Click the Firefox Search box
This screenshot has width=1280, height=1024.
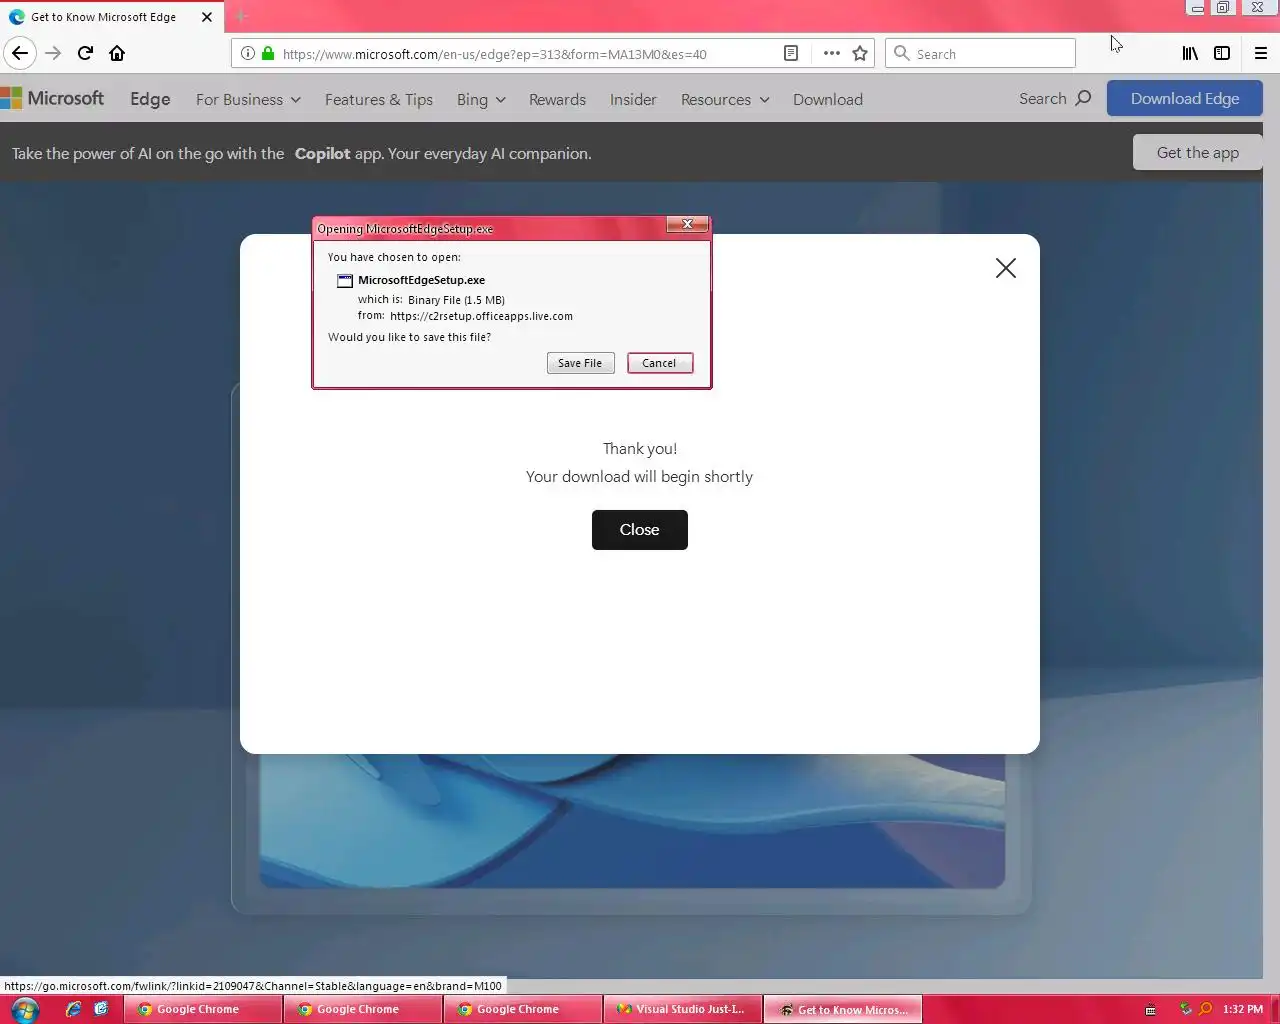click(980, 53)
